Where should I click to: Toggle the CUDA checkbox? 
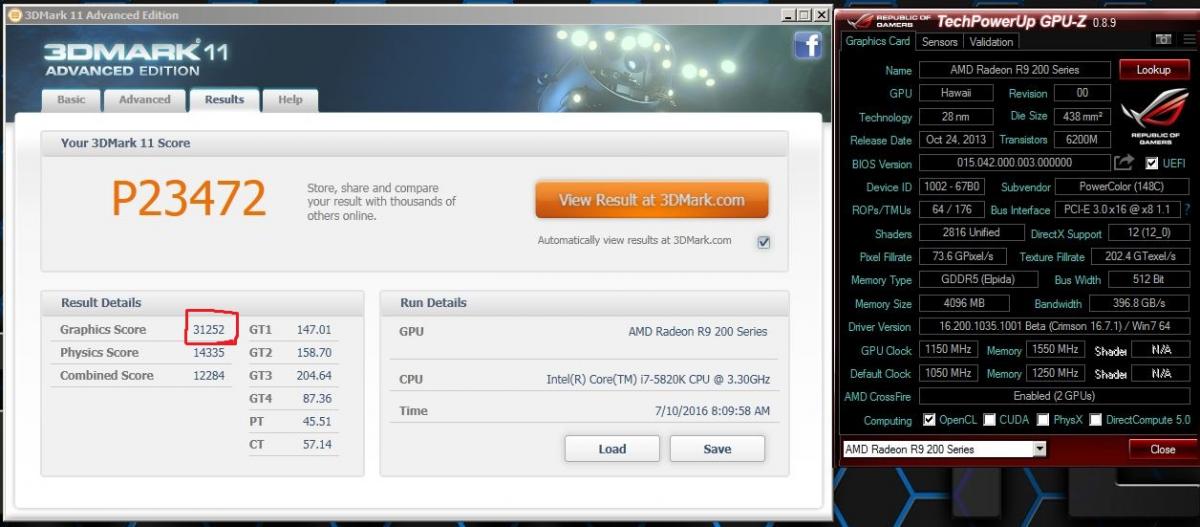click(x=989, y=420)
